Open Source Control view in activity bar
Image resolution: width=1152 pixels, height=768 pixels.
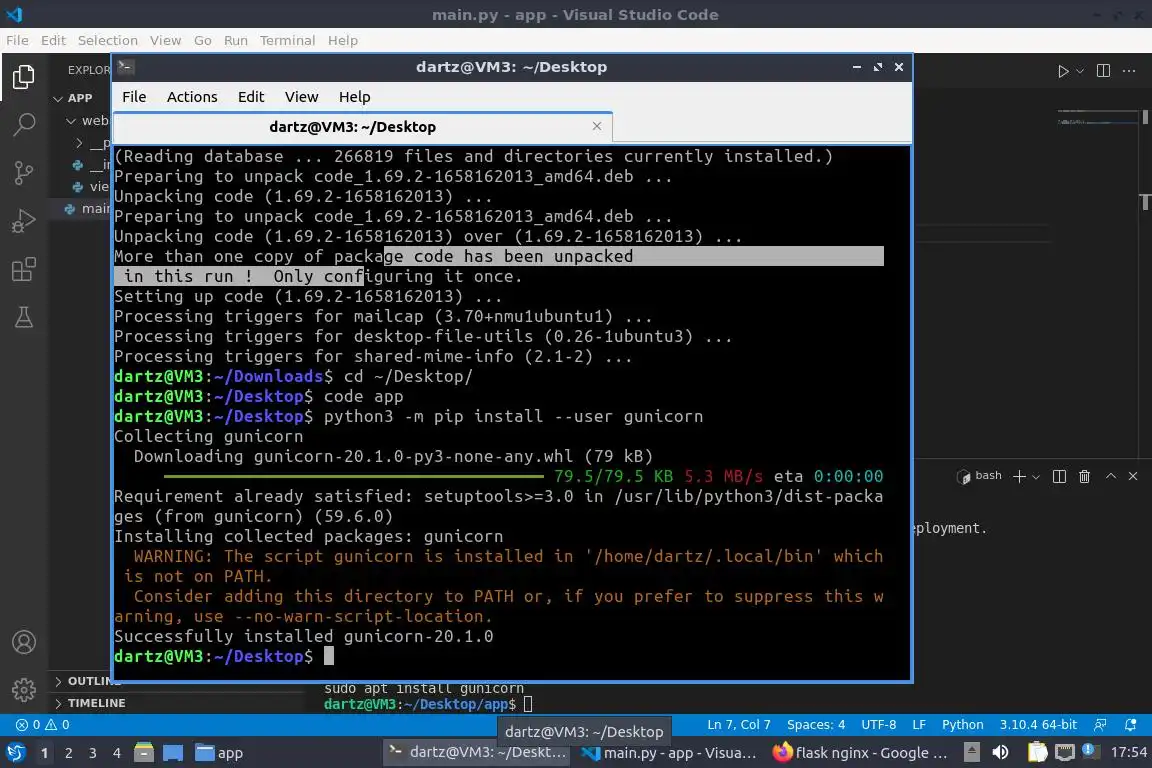[x=24, y=173]
